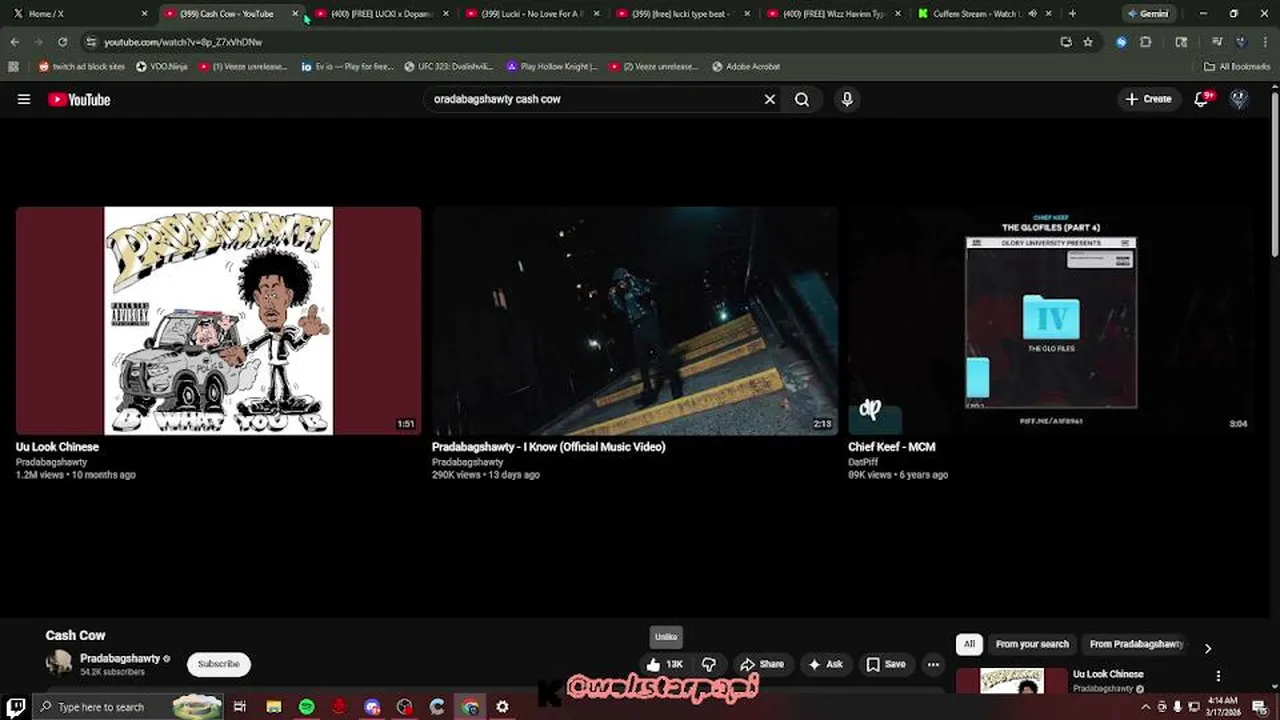Open Chief Keef - MCM title link
1280x720 pixels.
892,447
